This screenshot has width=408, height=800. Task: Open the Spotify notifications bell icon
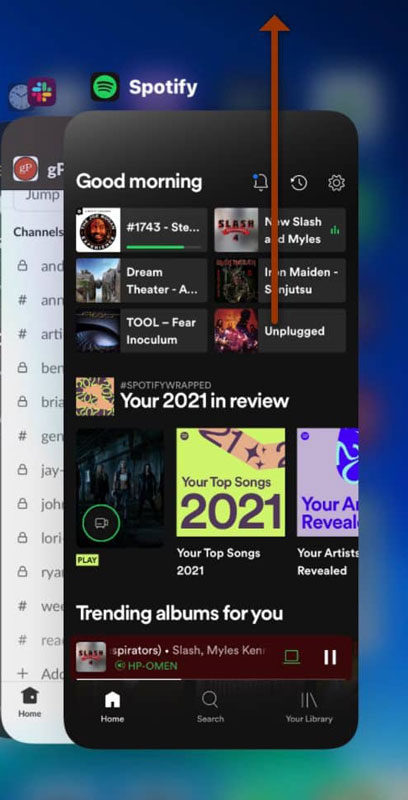261,182
